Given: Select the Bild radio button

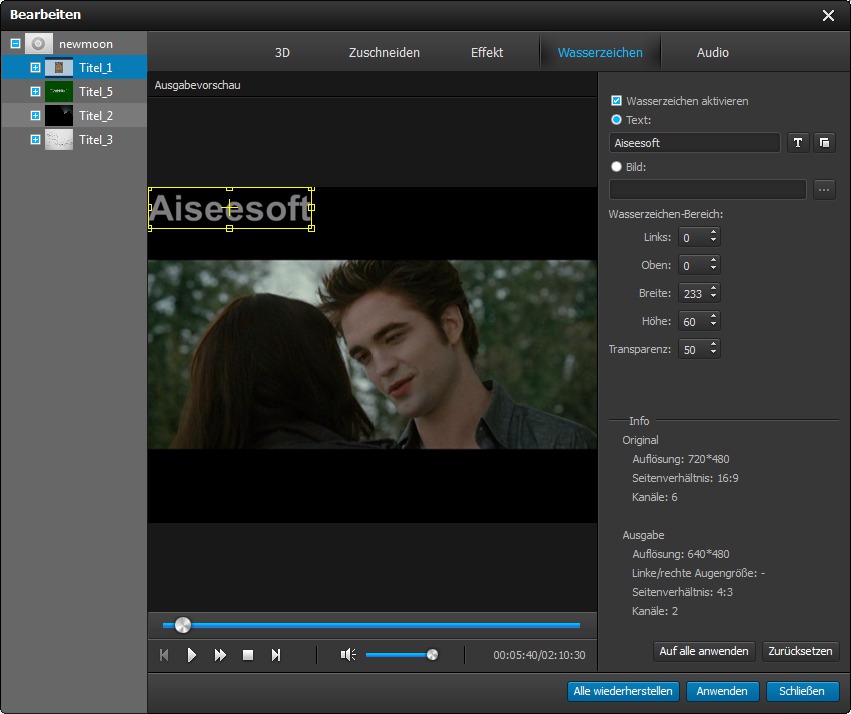Looking at the screenshot, I should (x=617, y=167).
